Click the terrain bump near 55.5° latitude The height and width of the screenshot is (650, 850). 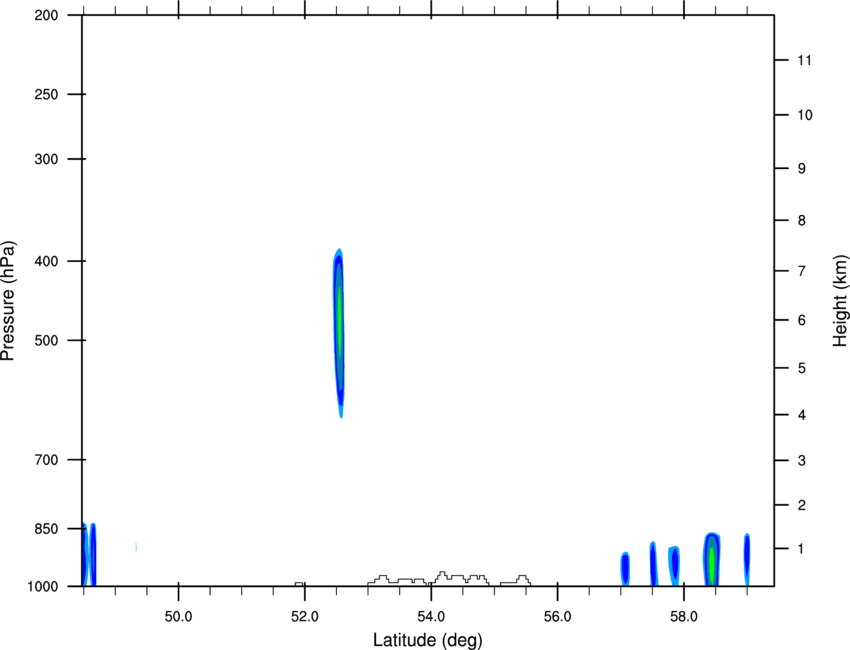click(x=516, y=581)
